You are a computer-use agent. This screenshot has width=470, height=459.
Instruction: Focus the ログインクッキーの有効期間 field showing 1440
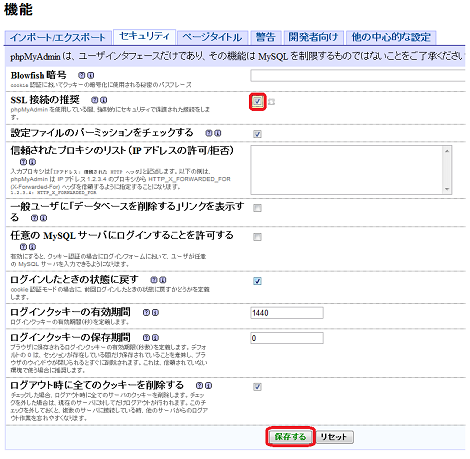(287, 313)
